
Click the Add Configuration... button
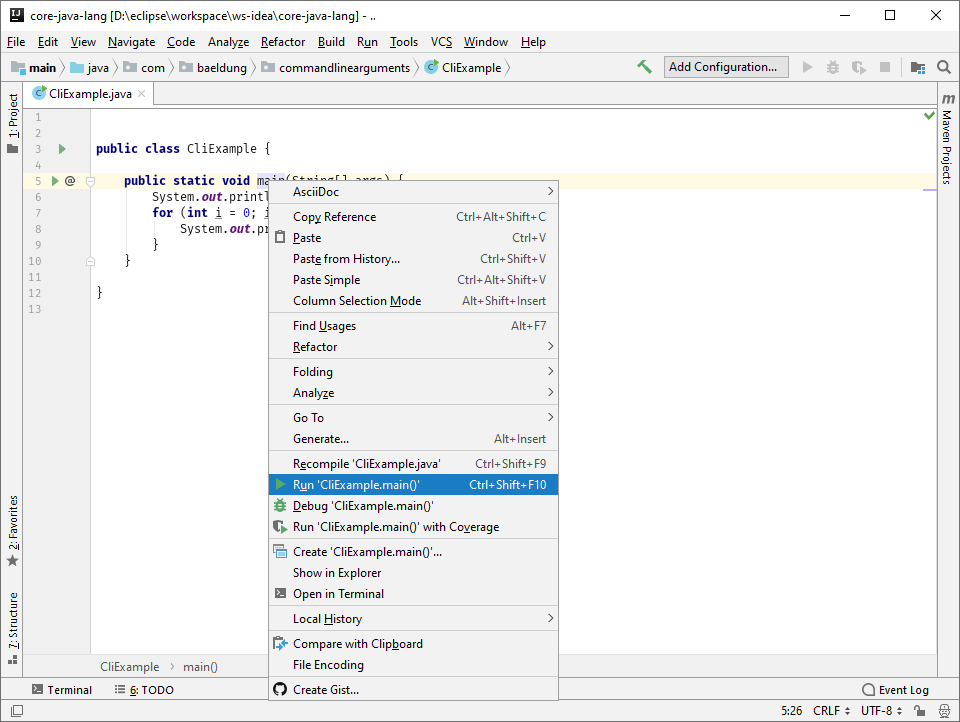(726, 67)
